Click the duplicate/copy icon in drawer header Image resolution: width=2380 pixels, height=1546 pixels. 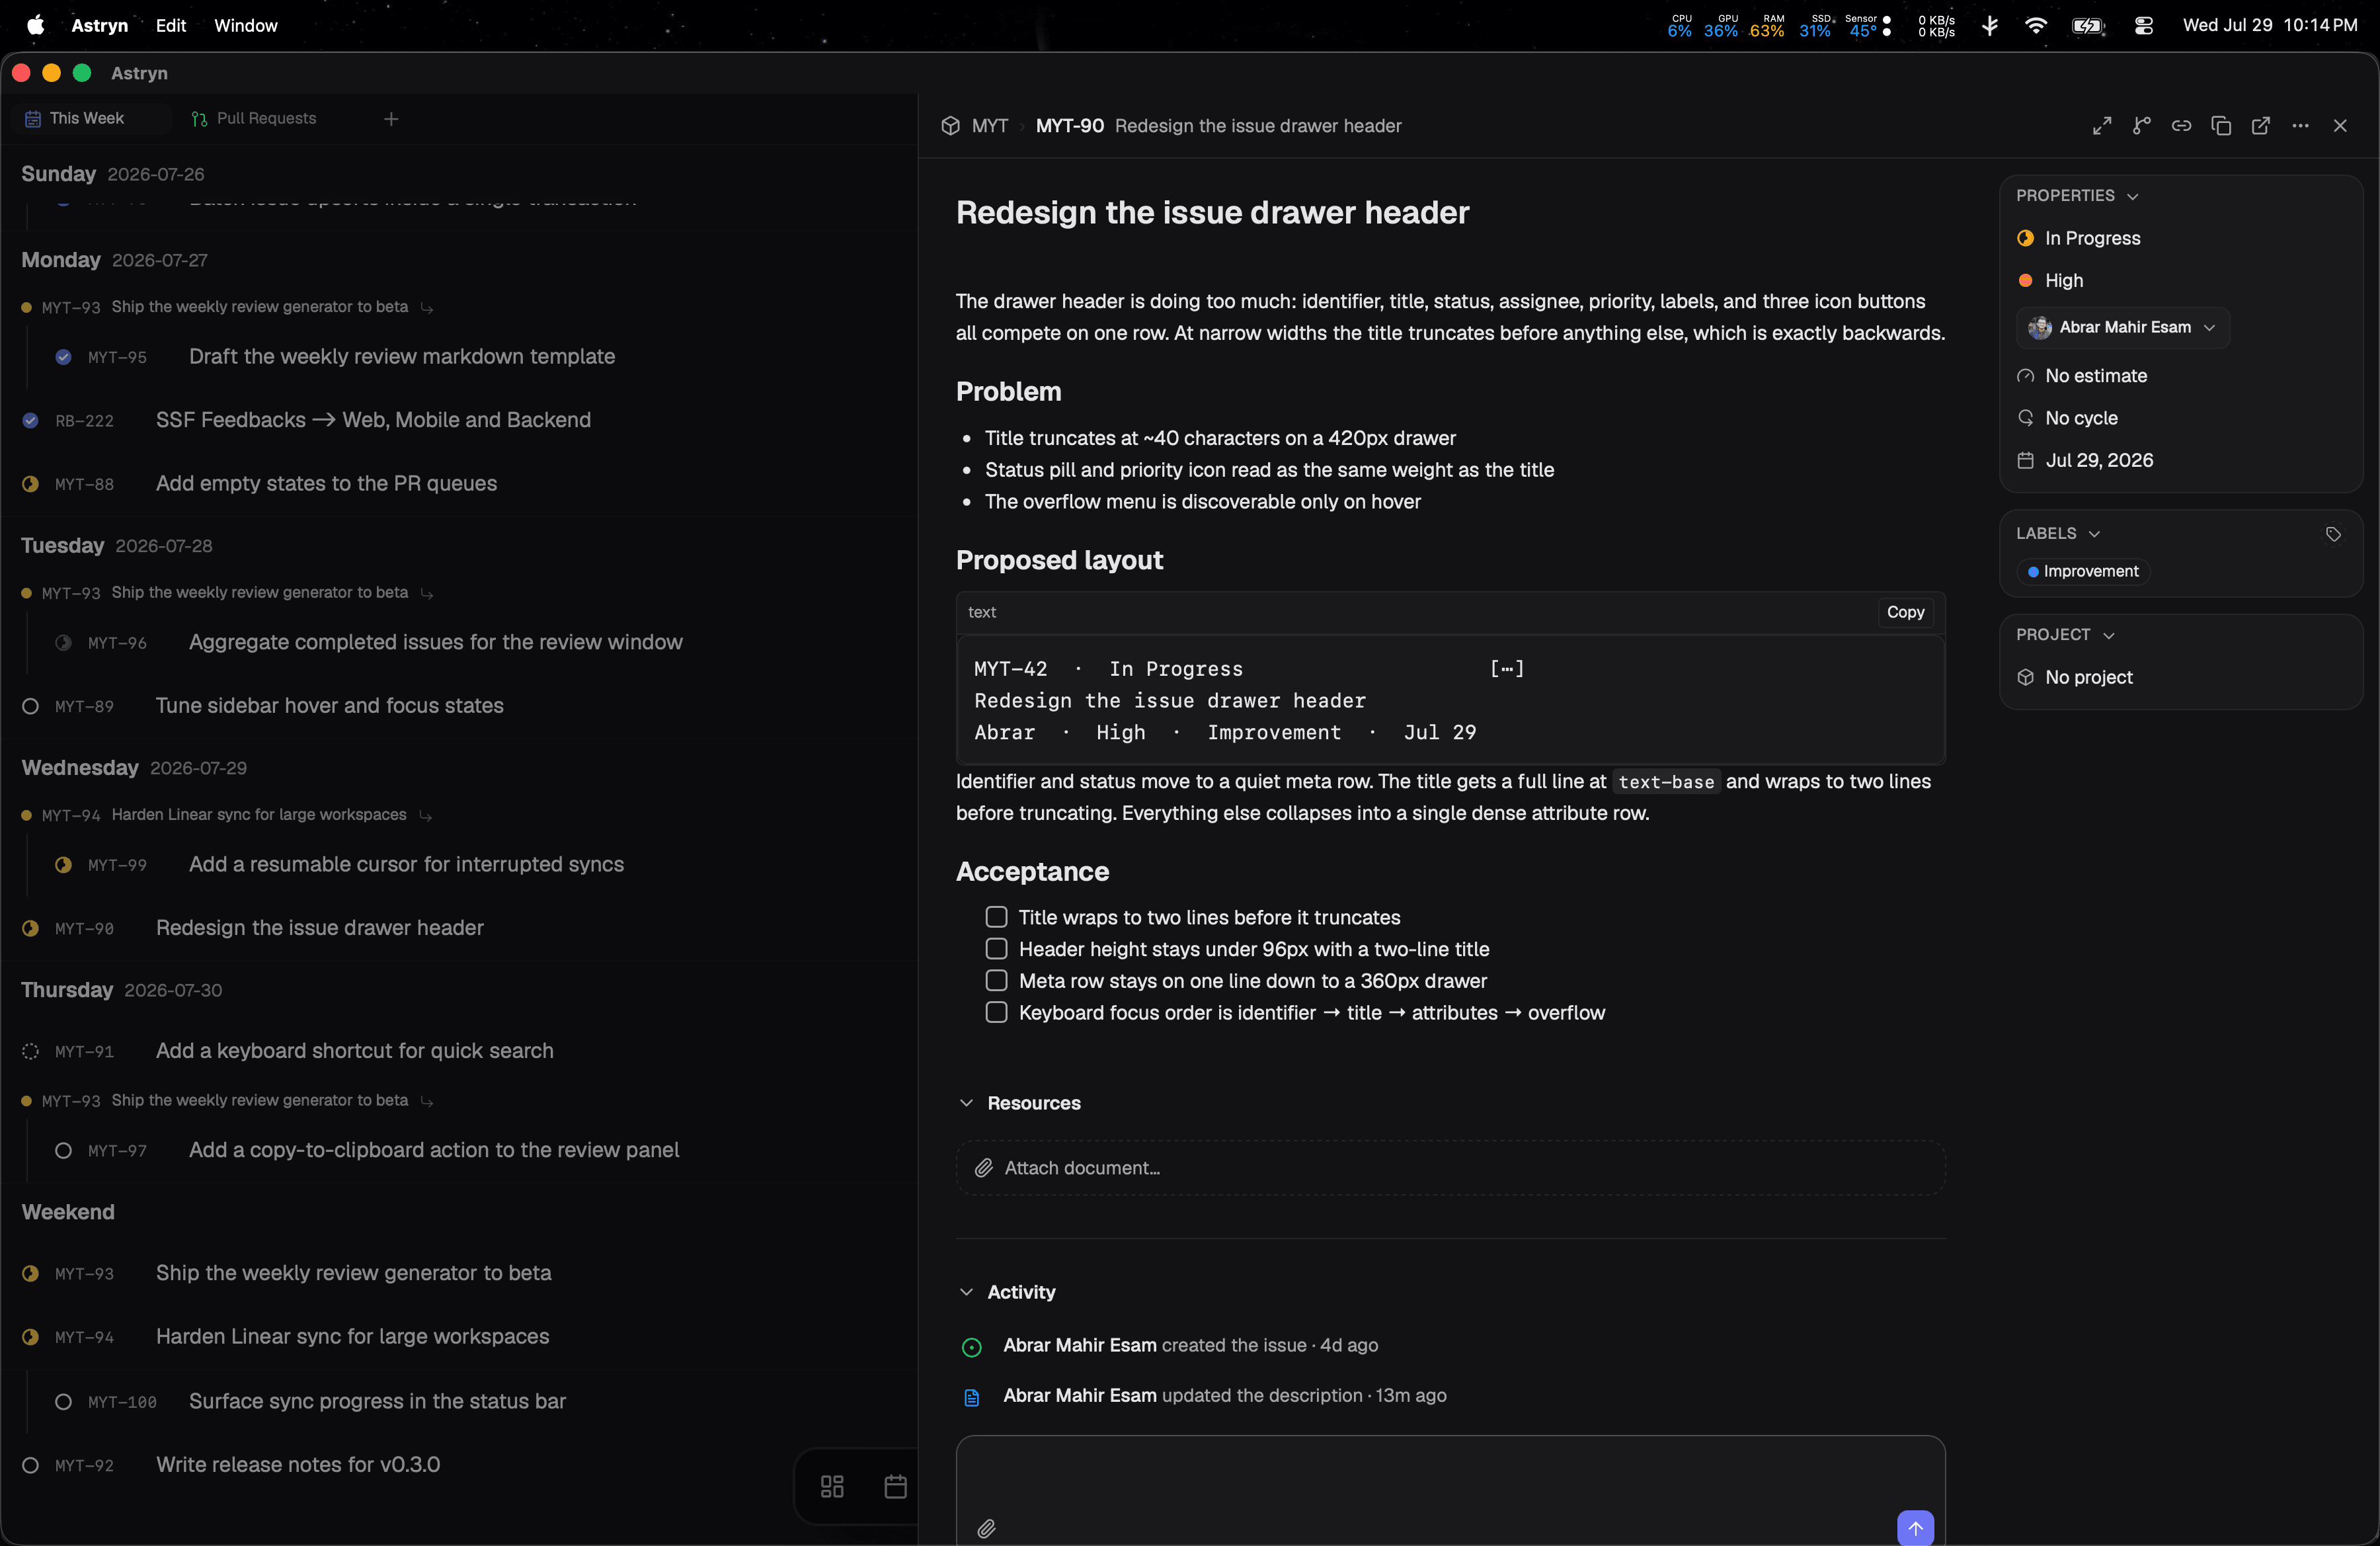(x=2221, y=126)
